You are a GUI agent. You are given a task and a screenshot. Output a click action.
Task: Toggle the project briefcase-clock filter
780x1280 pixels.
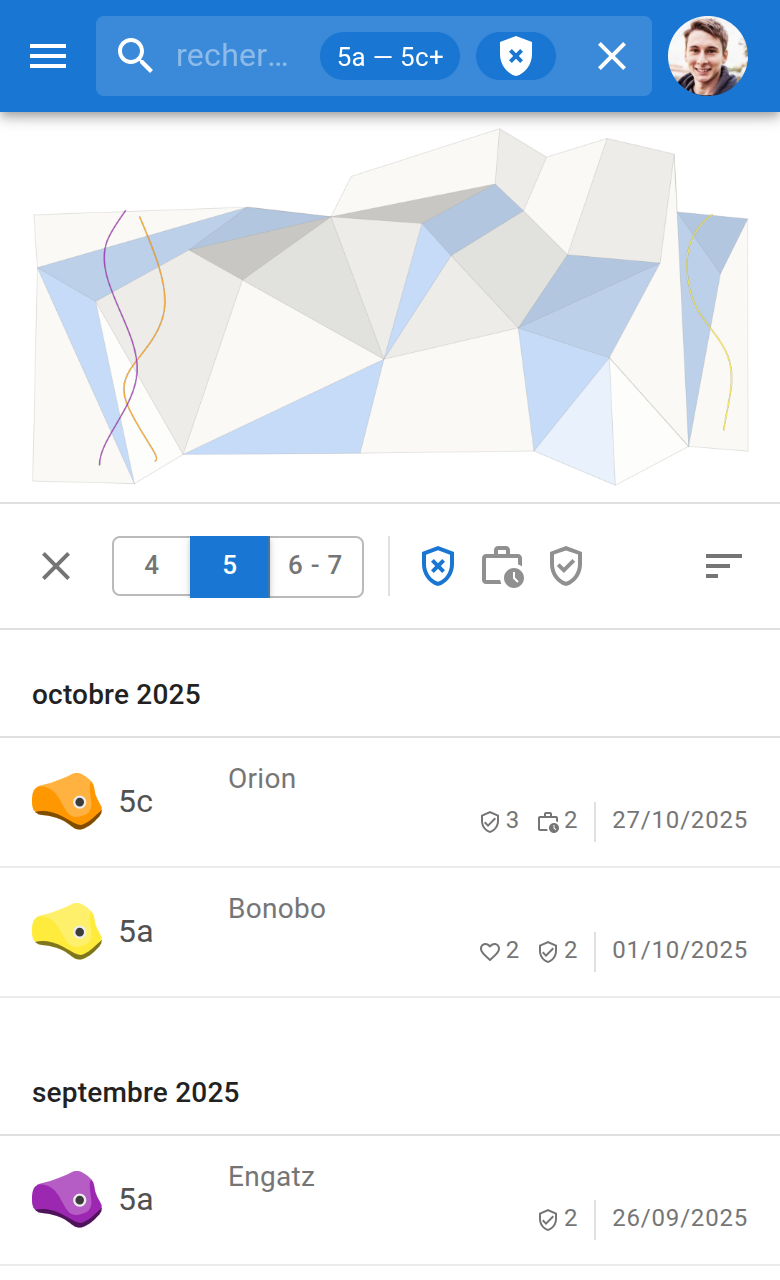click(x=502, y=566)
